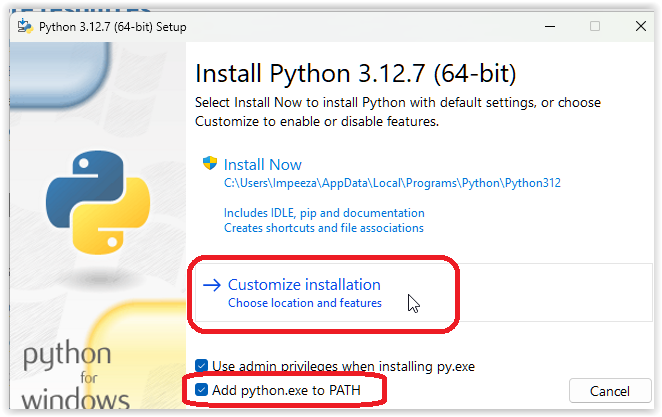Close the Python Setup window
This screenshot has height=417, width=662.
pyautogui.click(x=640, y=27)
